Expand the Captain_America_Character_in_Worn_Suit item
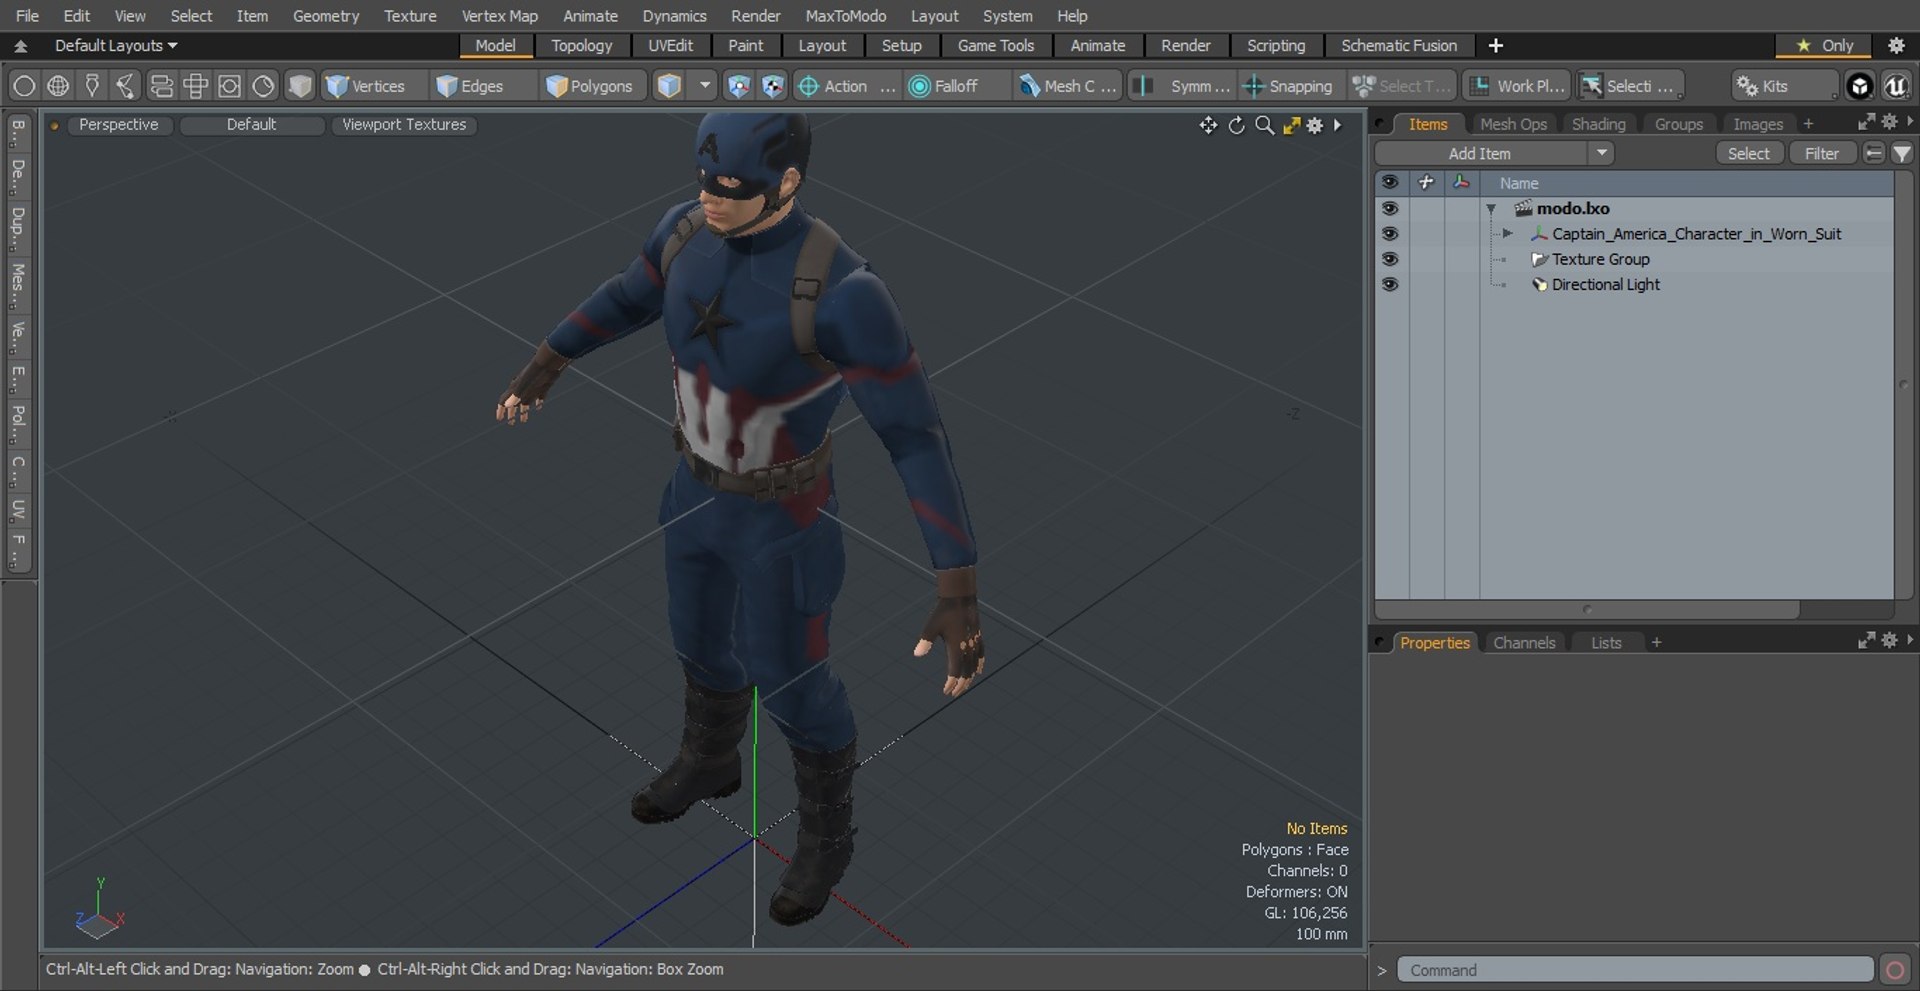This screenshot has height=991, width=1920. point(1507,234)
